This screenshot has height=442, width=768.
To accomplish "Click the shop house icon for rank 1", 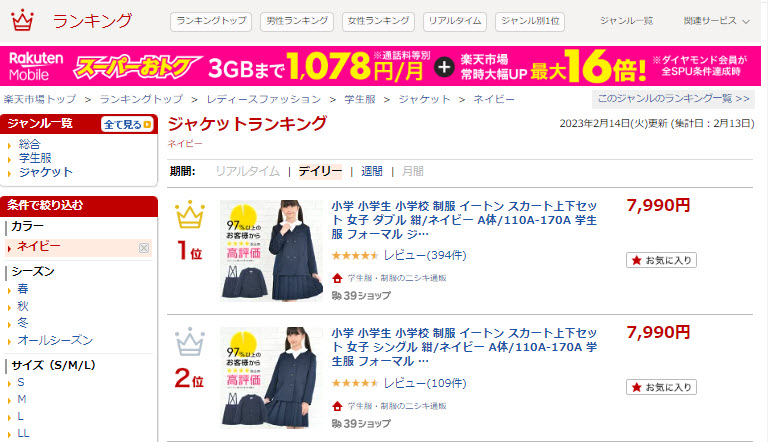I will [x=337, y=278].
